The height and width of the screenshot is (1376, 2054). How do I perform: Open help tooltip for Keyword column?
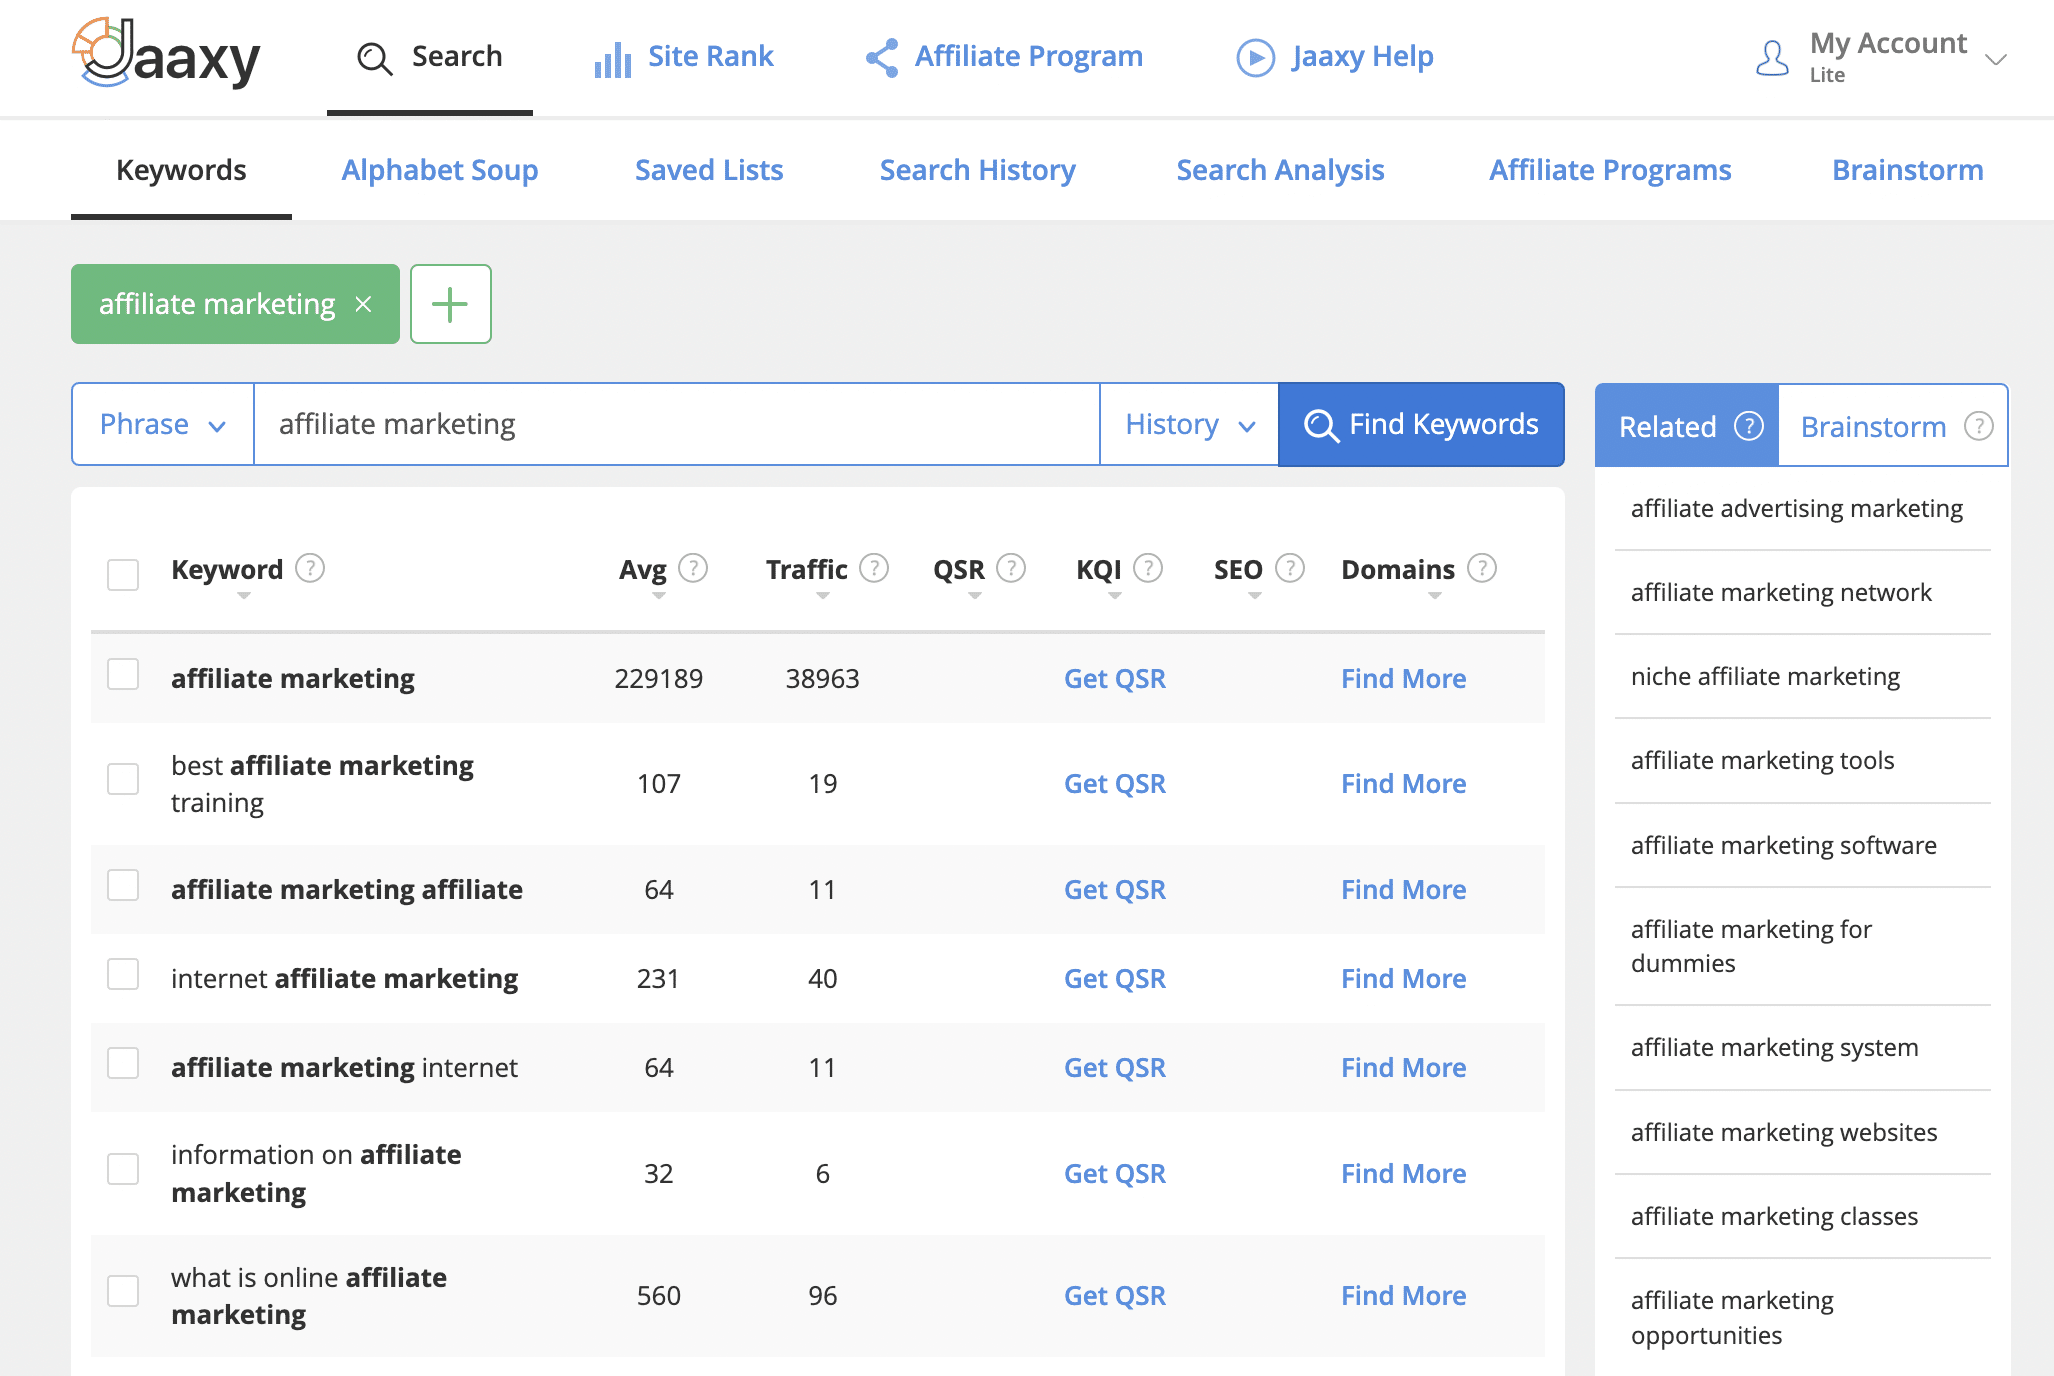pyautogui.click(x=310, y=568)
